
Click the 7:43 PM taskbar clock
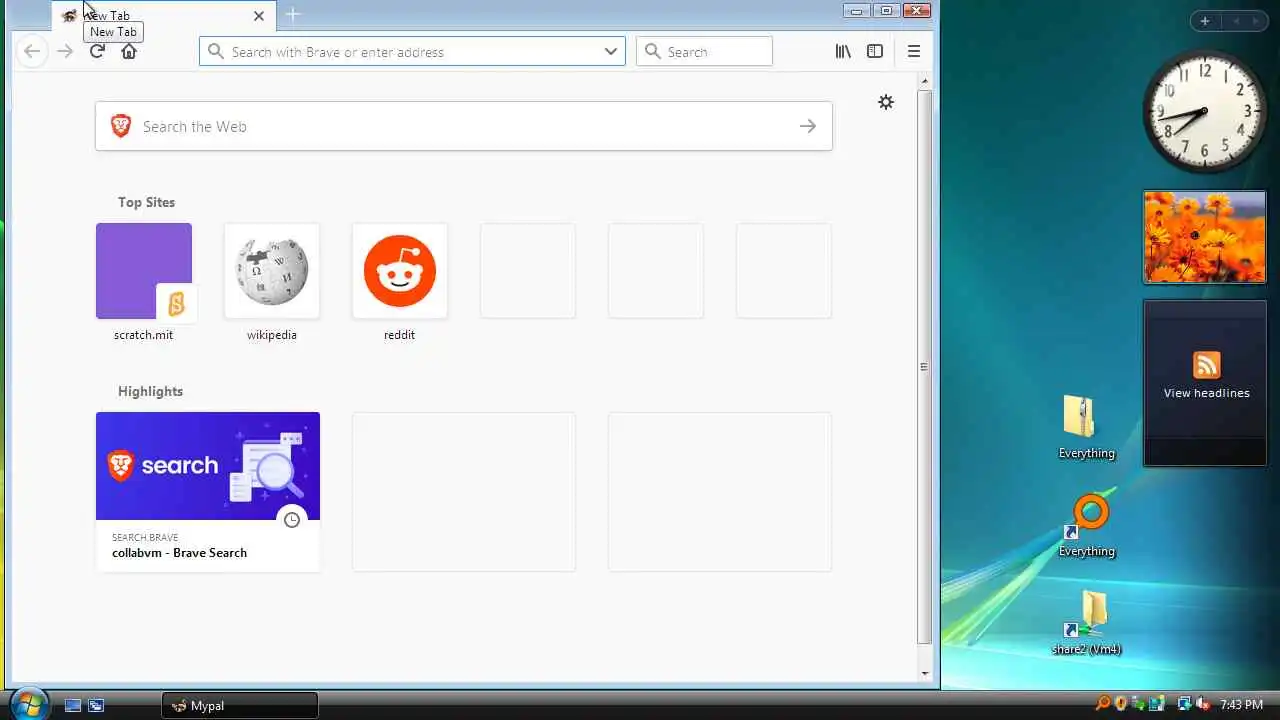[1244, 705]
